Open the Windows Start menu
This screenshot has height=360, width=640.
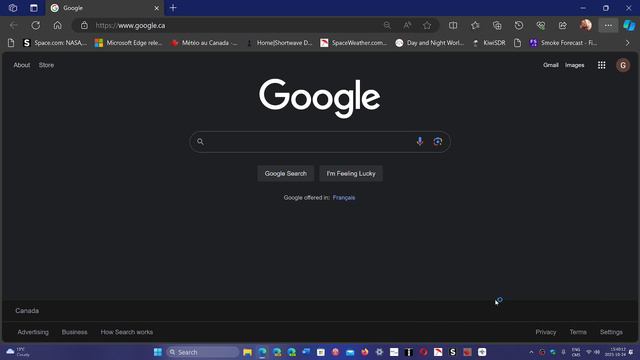tap(158, 352)
